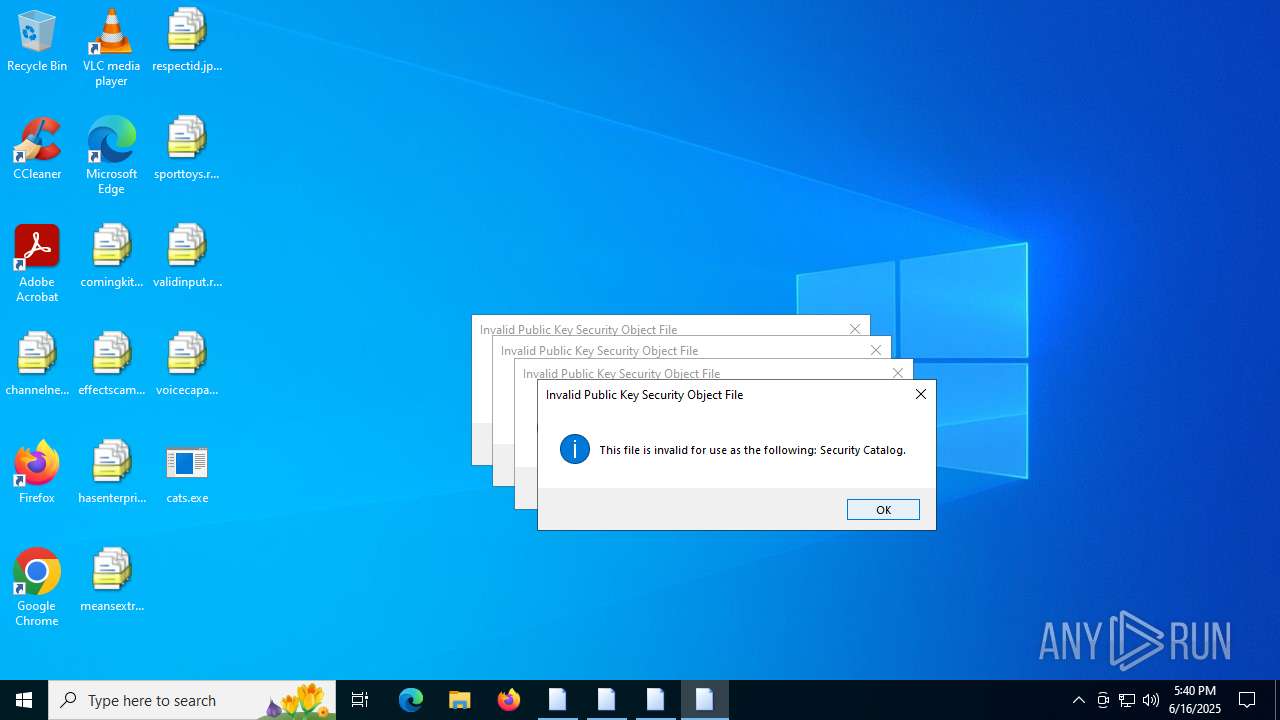Close the second-from-back Invalid Public Key dialog

[x=876, y=350]
